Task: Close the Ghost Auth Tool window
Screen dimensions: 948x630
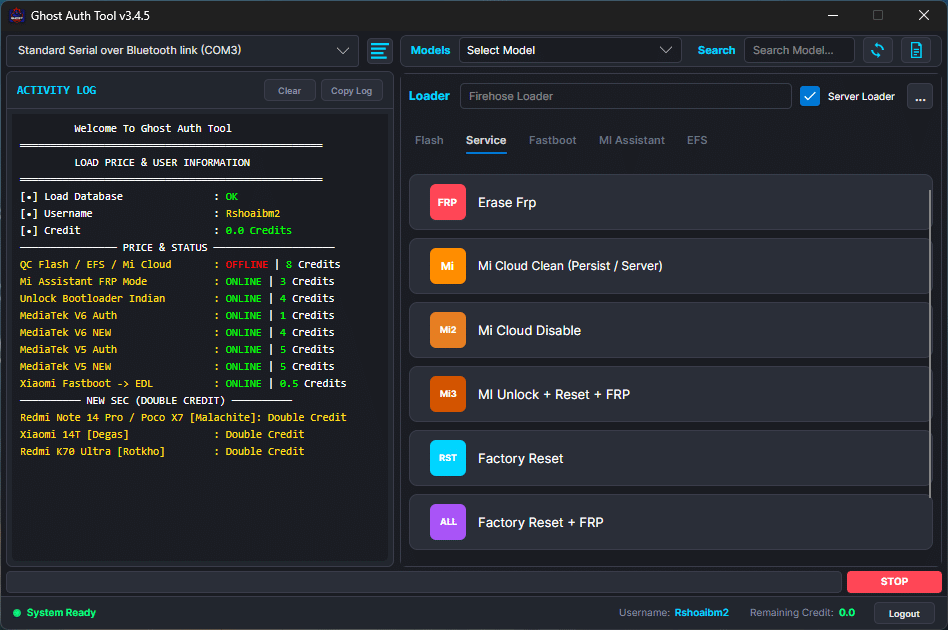Action: click(x=923, y=15)
